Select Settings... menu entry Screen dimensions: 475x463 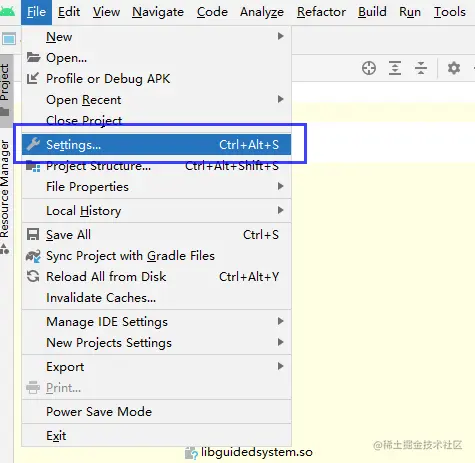pos(156,145)
